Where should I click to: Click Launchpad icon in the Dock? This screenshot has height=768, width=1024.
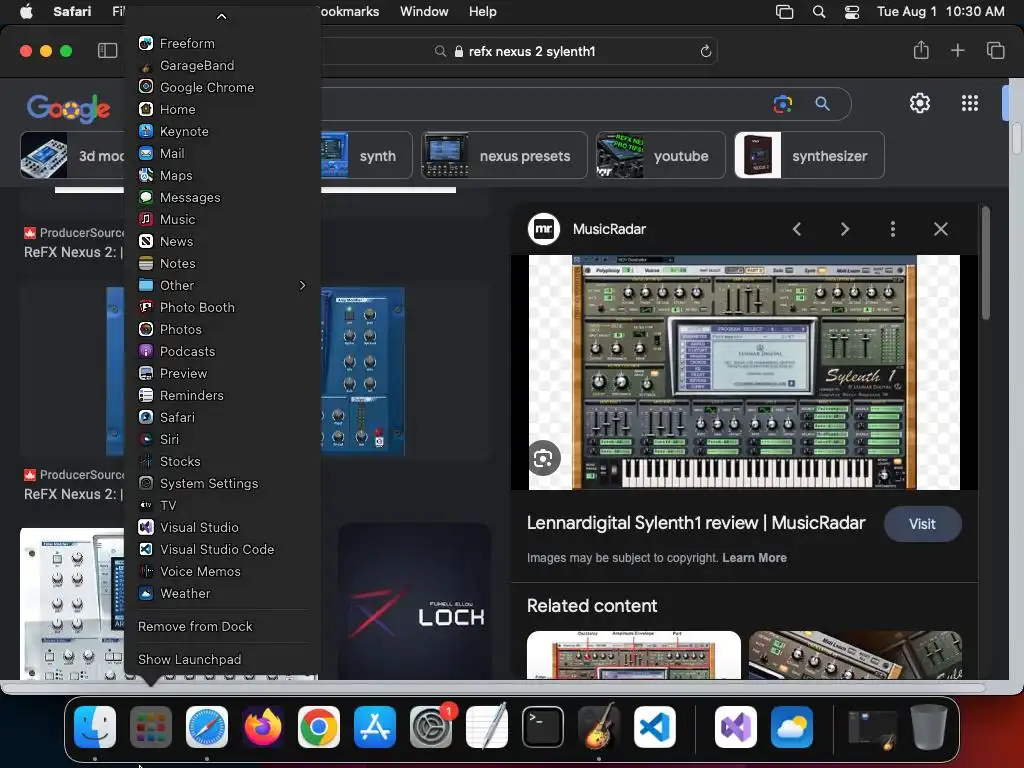(151, 727)
